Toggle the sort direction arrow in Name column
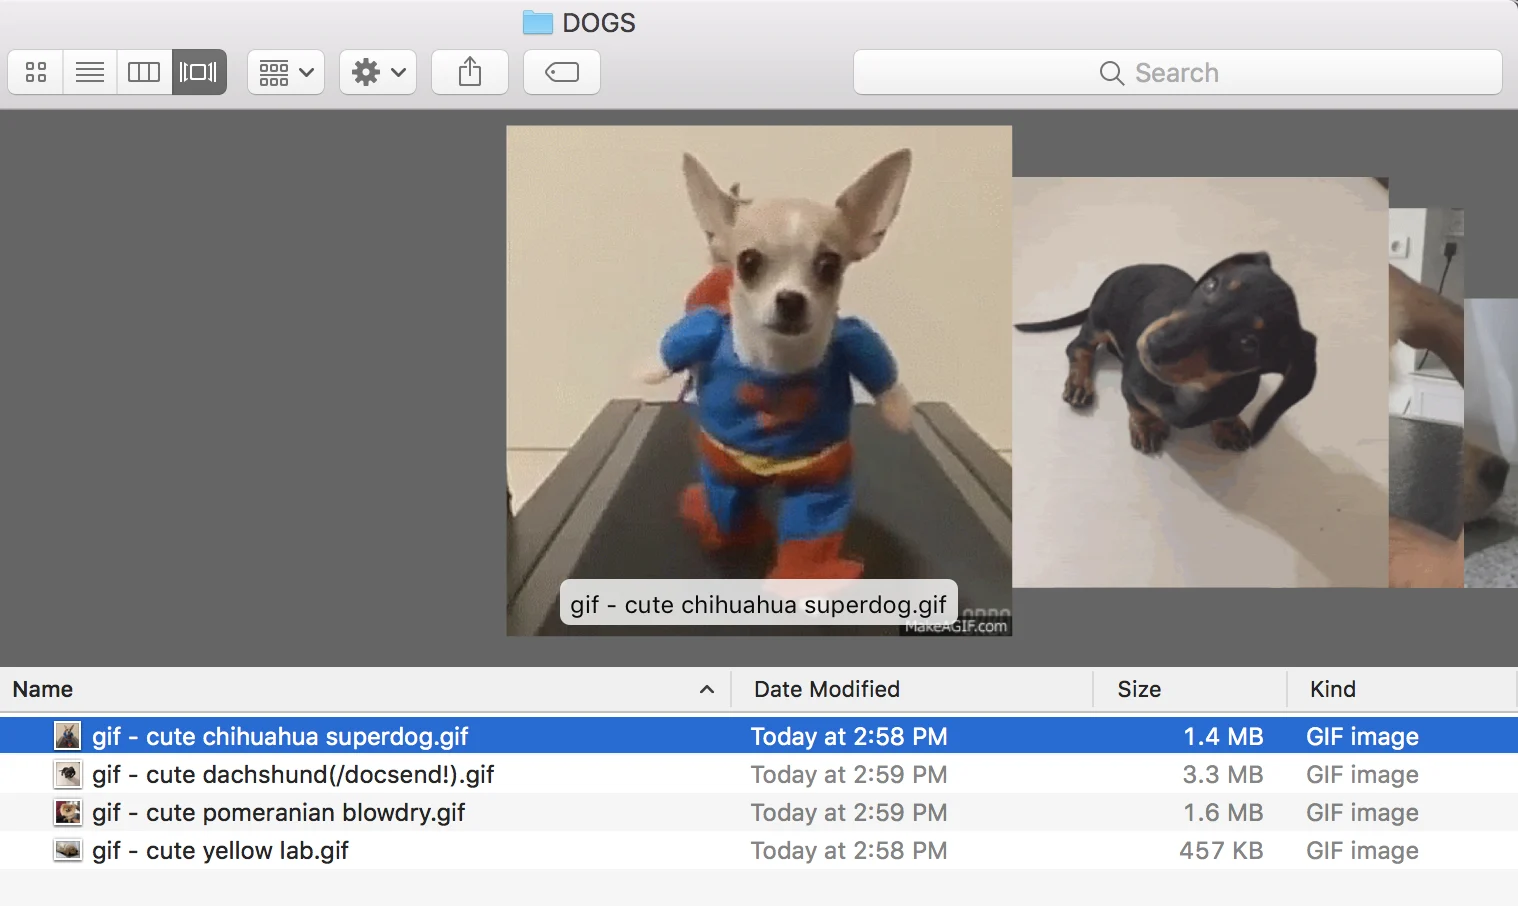This screenshot has width=1518, height=906. pyautogui.click(x=707, y=689)
